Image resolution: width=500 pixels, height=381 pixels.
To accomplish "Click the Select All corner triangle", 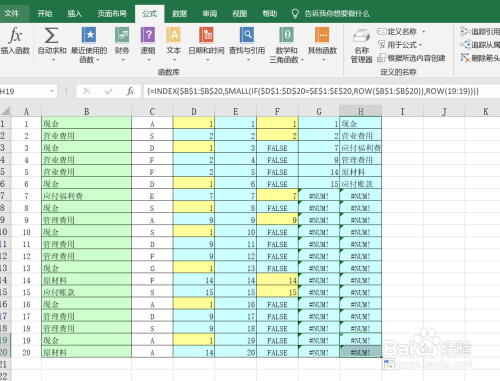I will tap(6, 111).
